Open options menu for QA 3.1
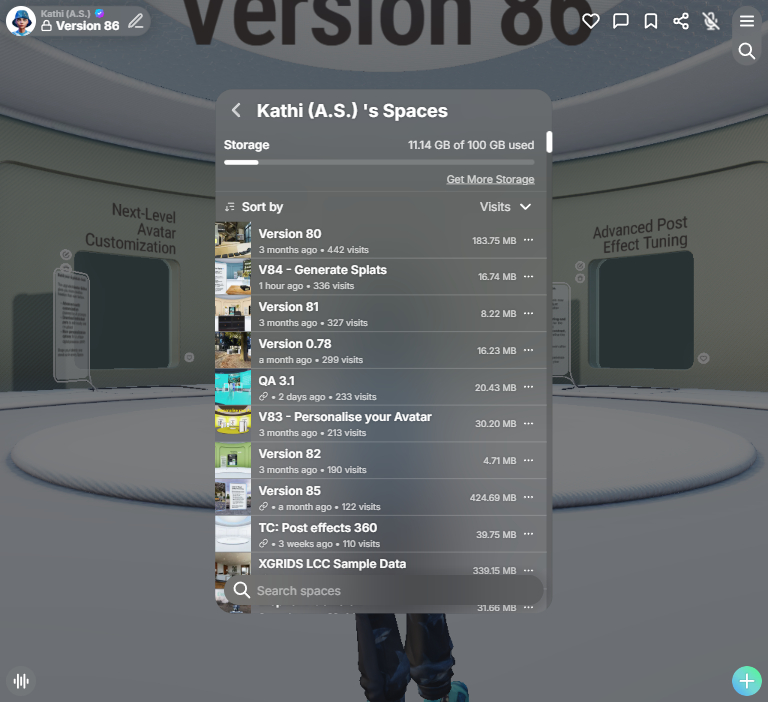This screenshot has width=768, height=702. pyautogui.click(x=529, y=387)
